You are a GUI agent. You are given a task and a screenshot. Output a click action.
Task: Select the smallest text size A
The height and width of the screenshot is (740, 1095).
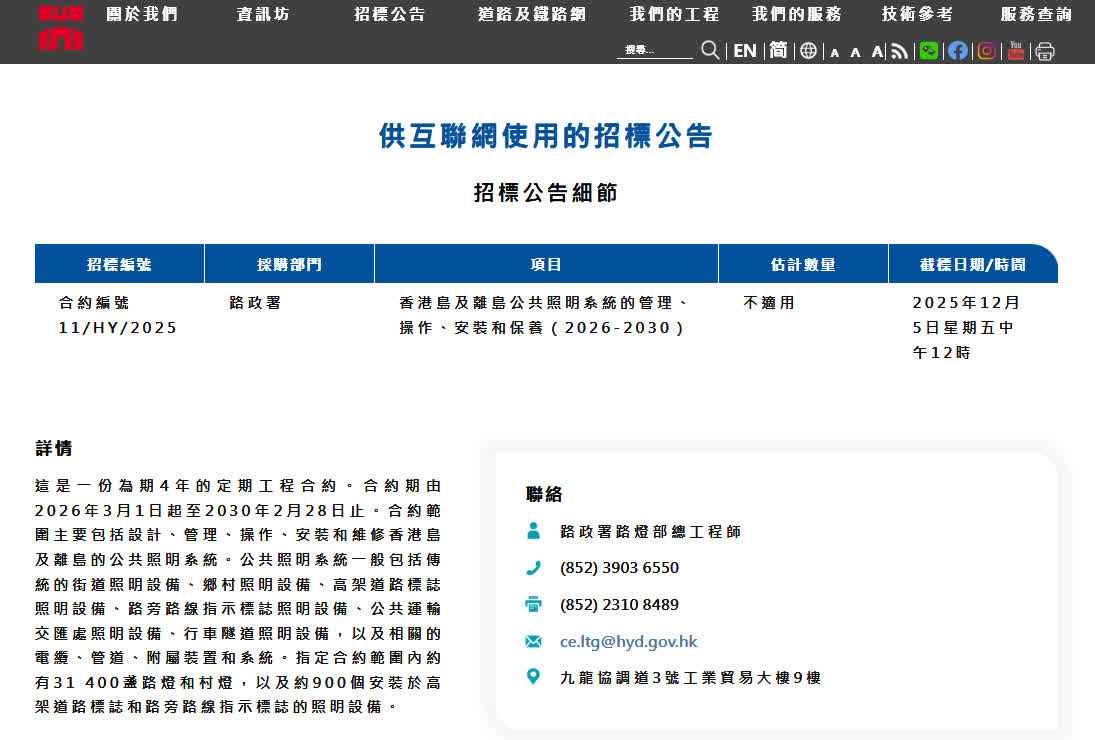pos(834,52)
